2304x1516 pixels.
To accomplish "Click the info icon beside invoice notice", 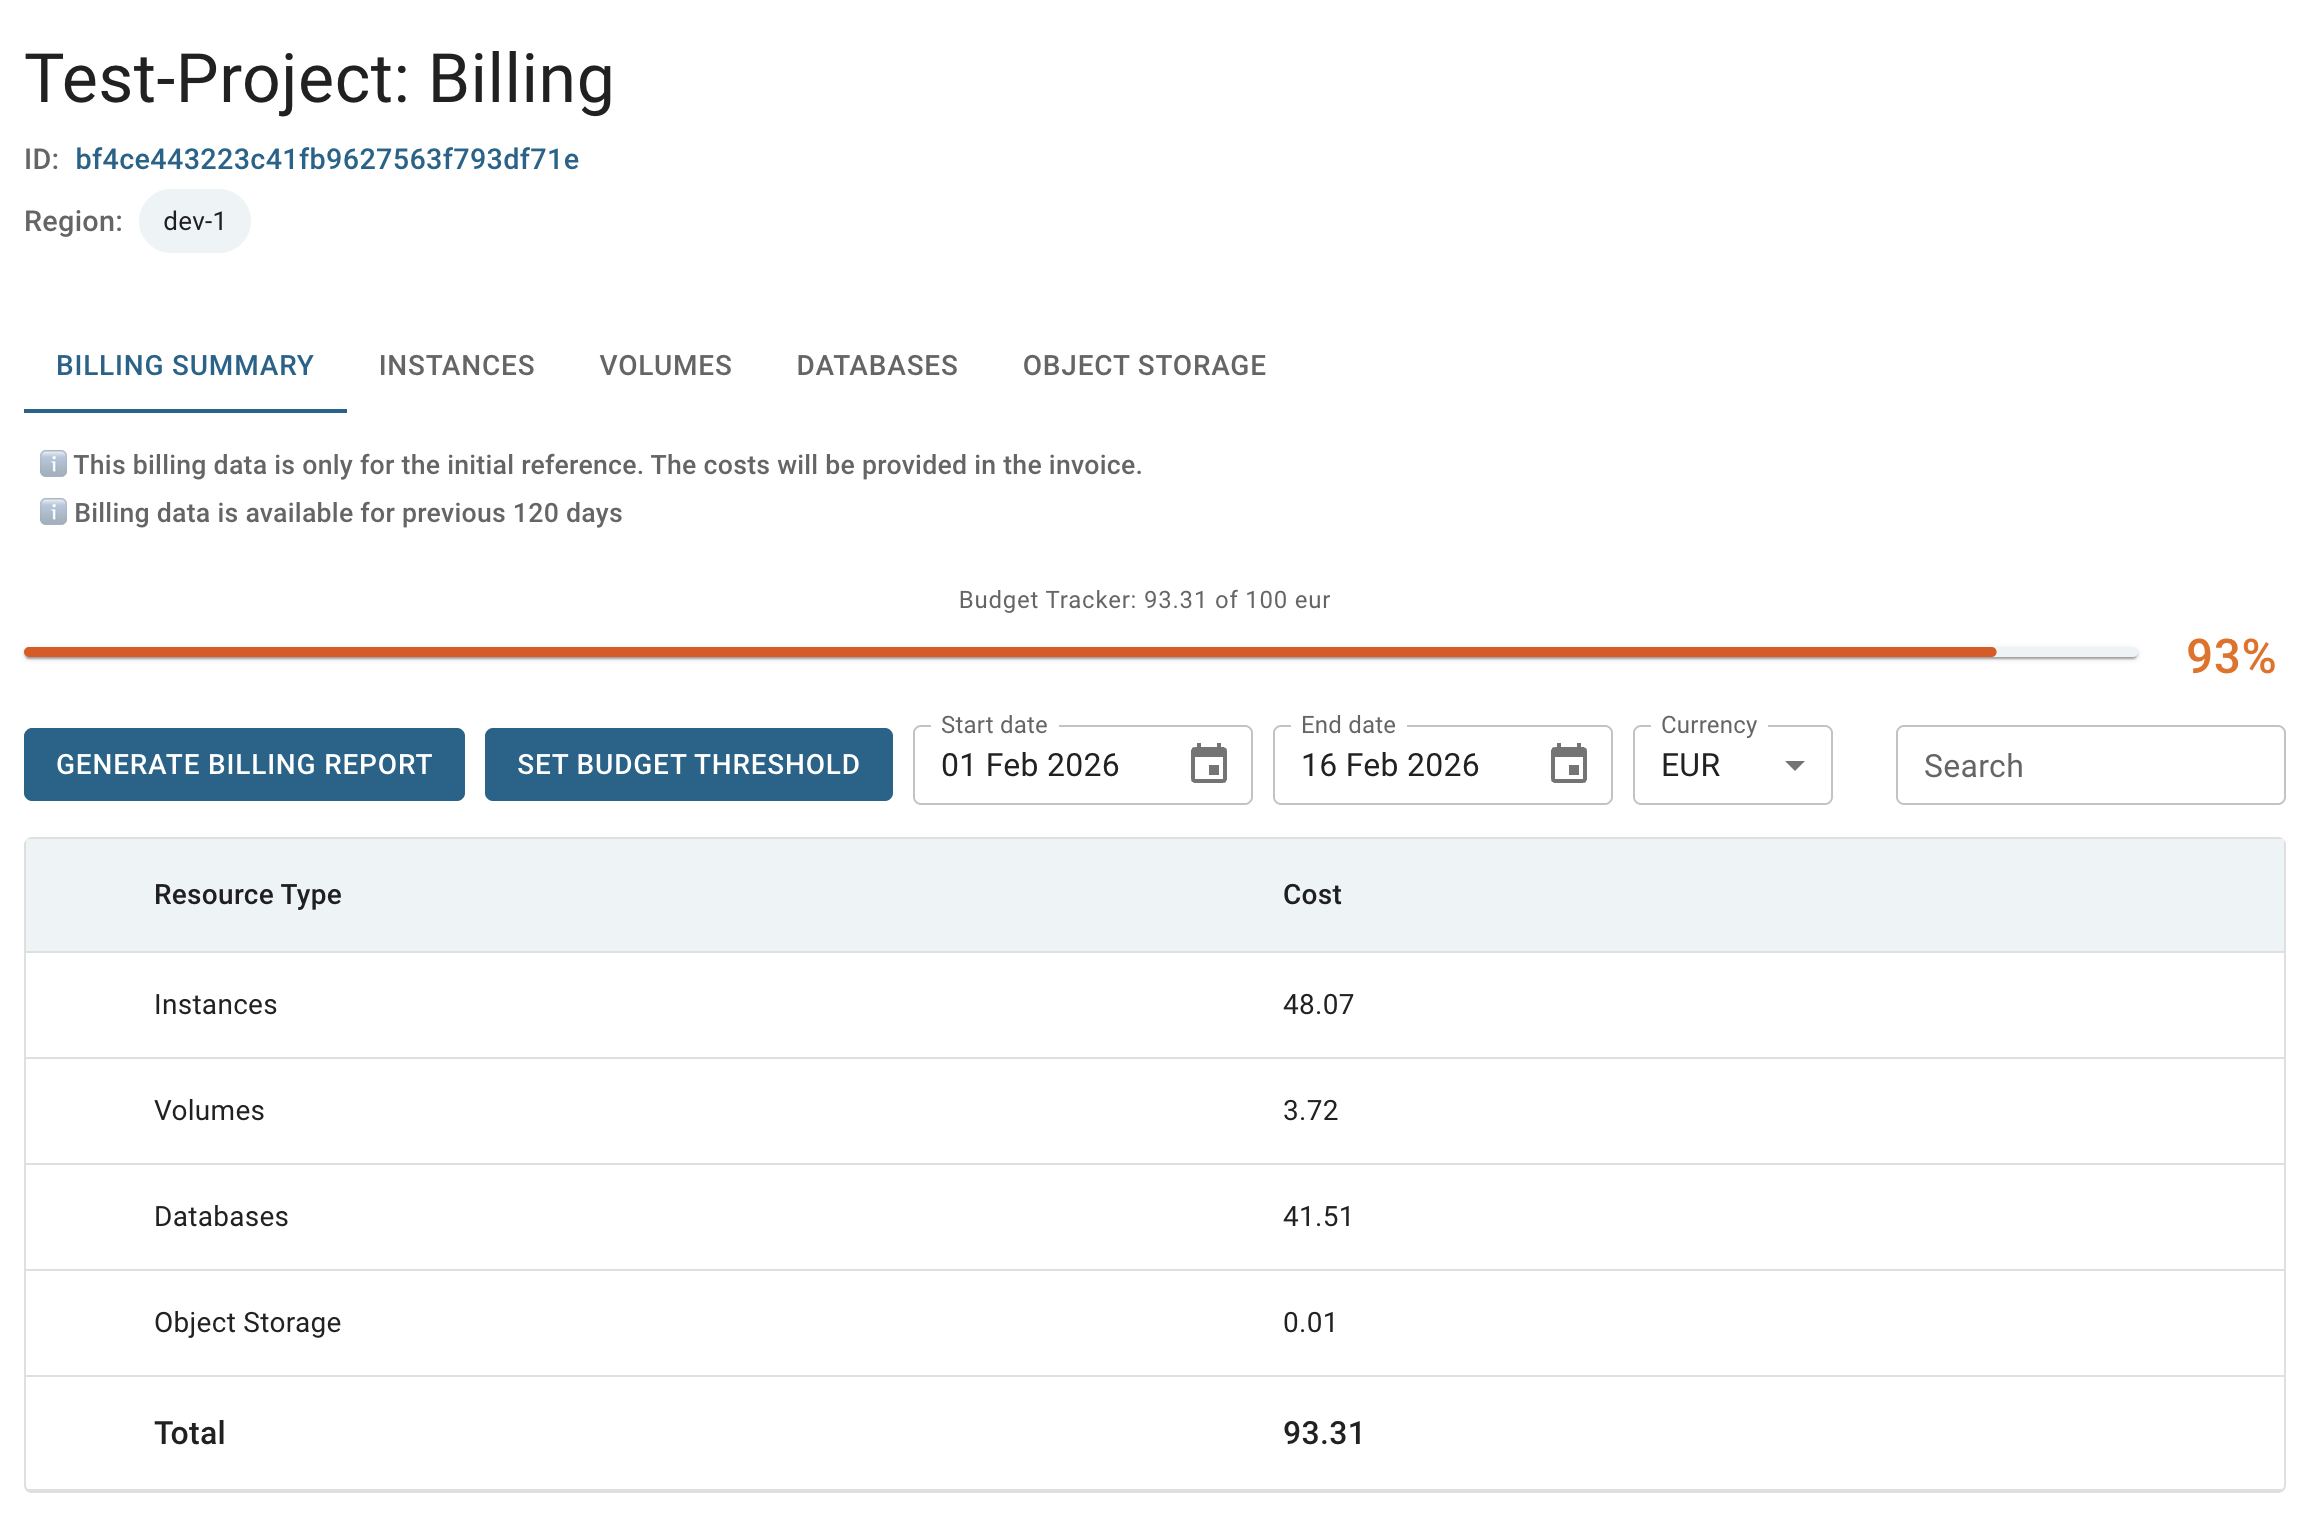I will 53,464.
